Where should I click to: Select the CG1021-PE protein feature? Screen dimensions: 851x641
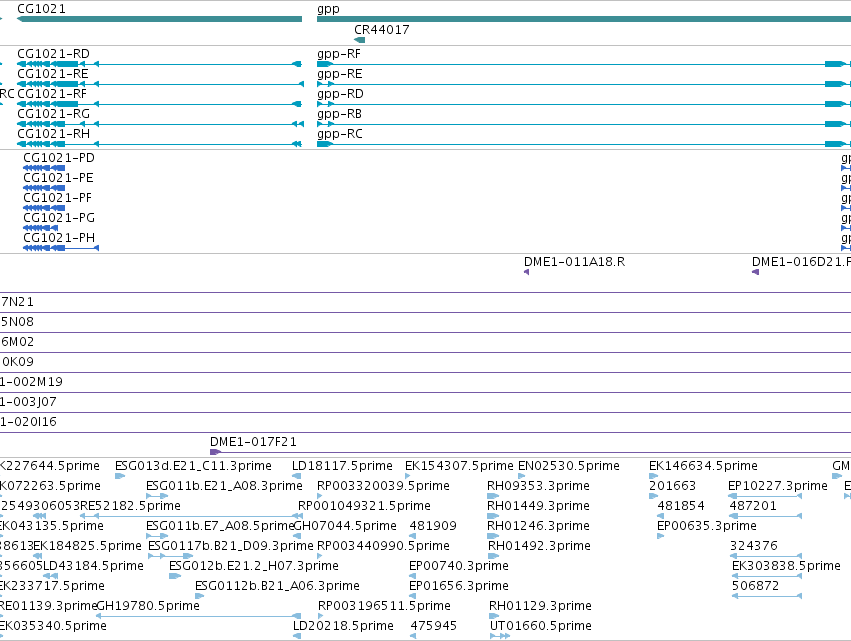click(x=44, y=188)
